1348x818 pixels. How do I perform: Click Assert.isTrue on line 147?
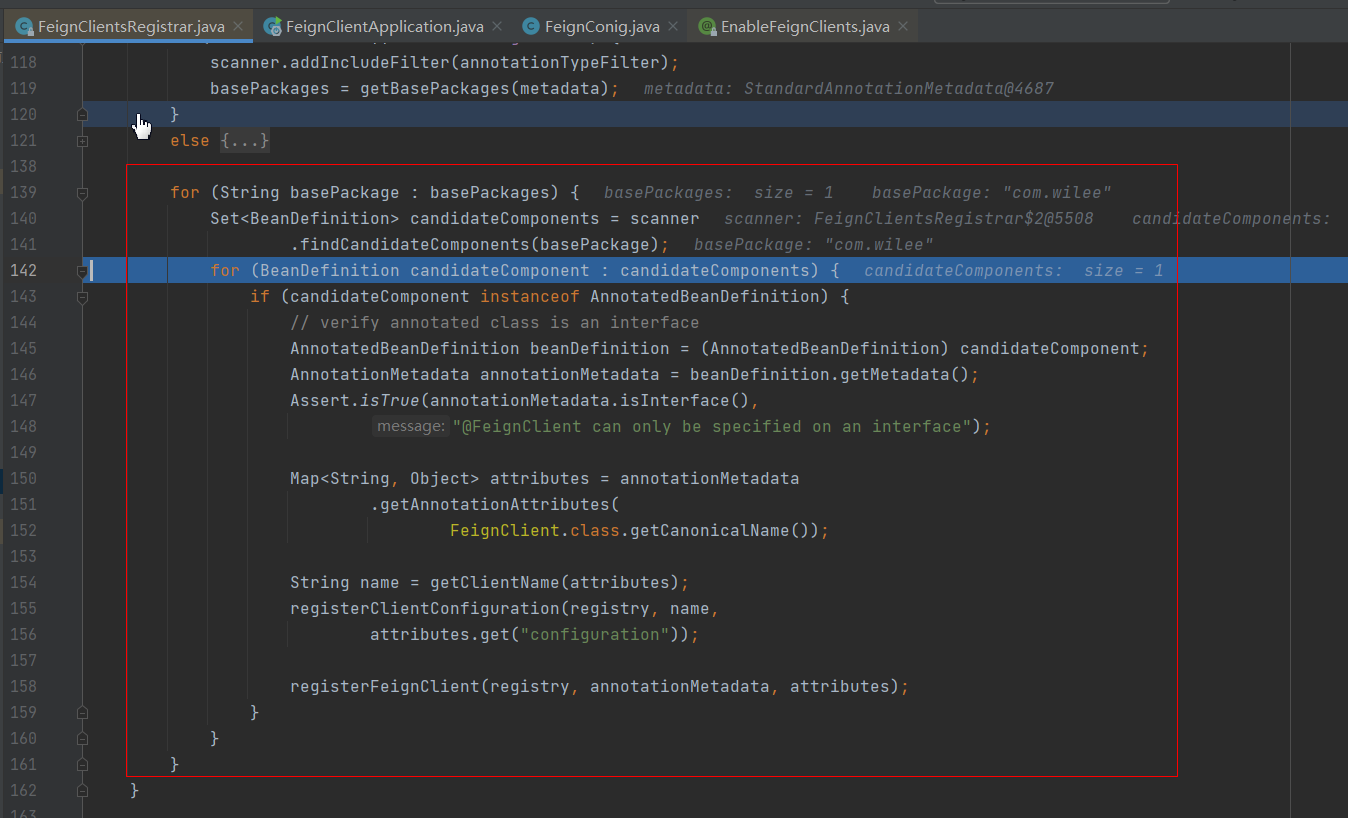[x=355, y=400]
